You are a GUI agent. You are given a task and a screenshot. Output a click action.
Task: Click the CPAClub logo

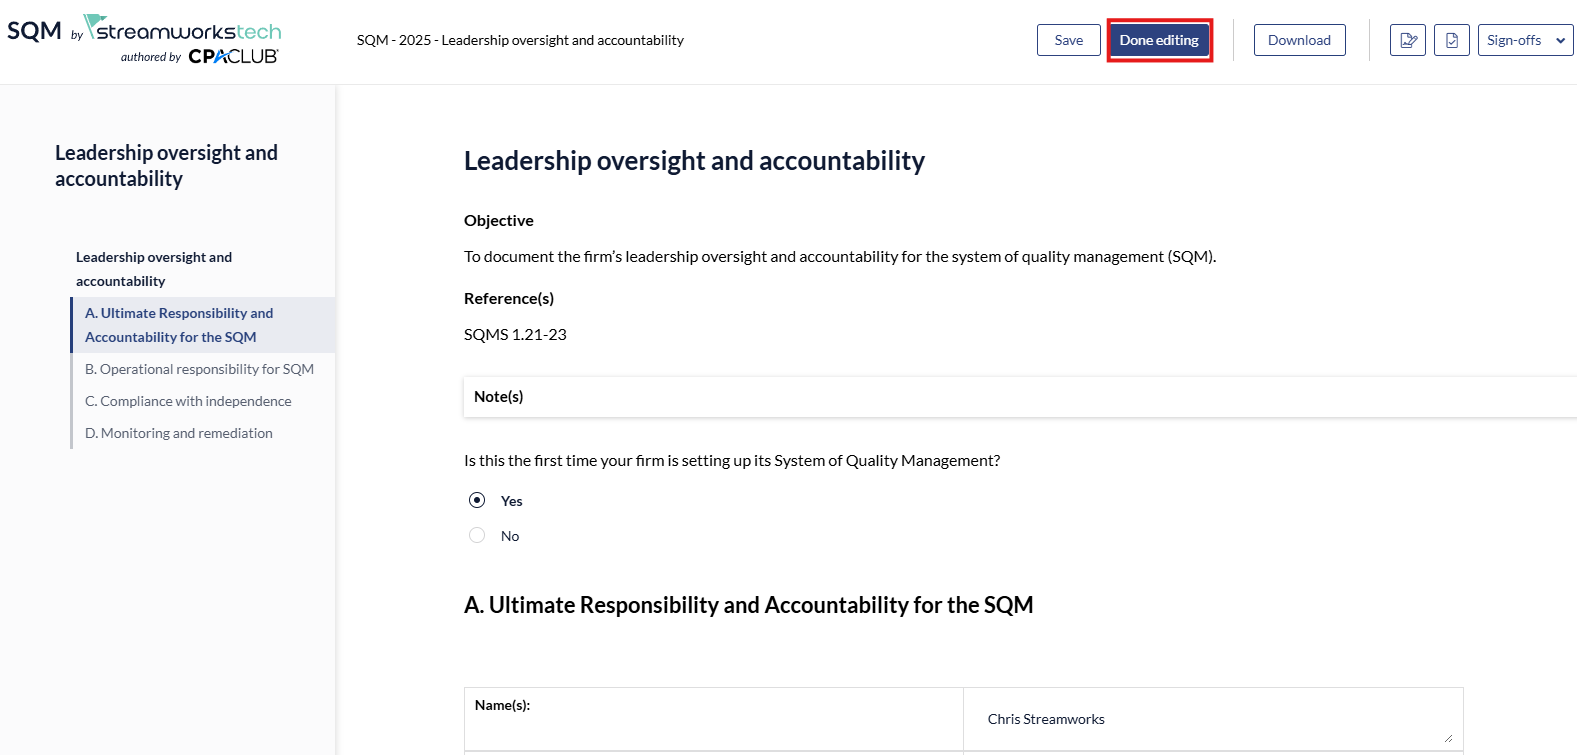click(x=233, y=57)
